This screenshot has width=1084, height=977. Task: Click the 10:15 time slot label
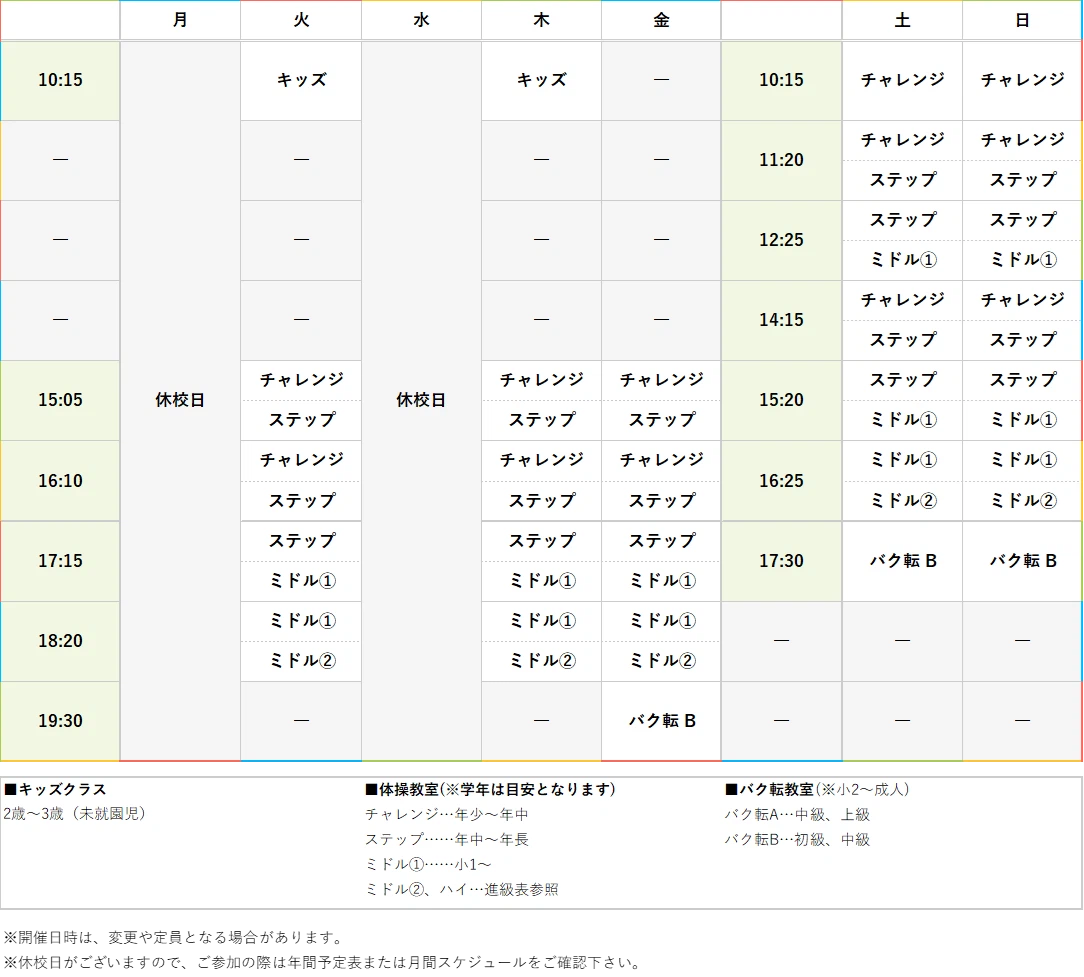pyautogui.click(x=60, y=80)
